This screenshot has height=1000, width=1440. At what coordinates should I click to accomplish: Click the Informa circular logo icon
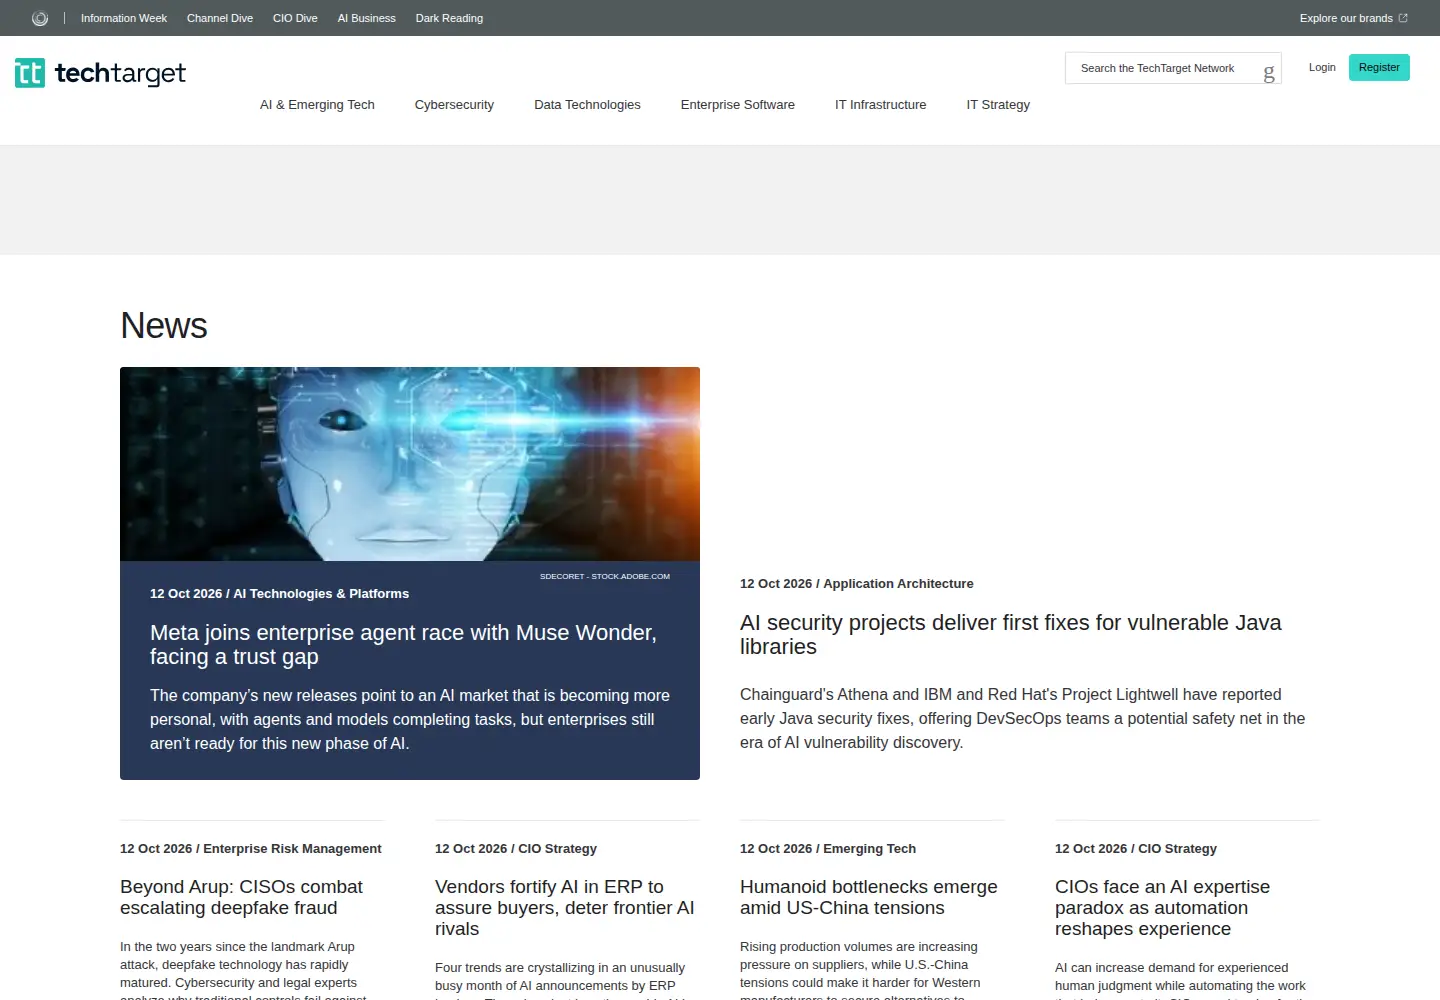[40, 18]
